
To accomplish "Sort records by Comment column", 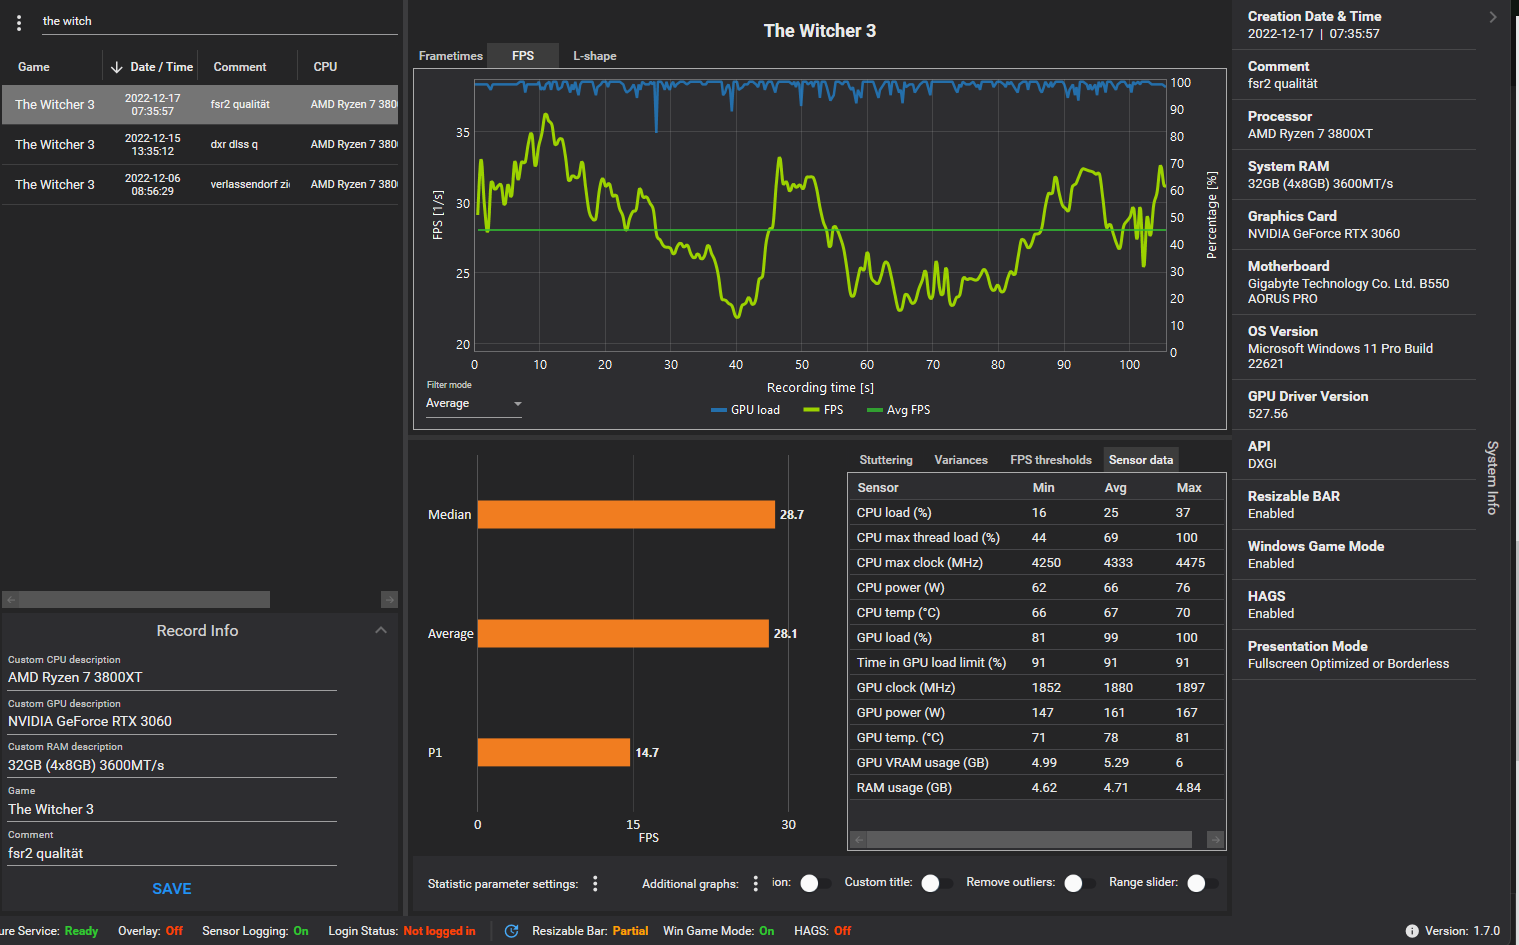I will point(240,67).
